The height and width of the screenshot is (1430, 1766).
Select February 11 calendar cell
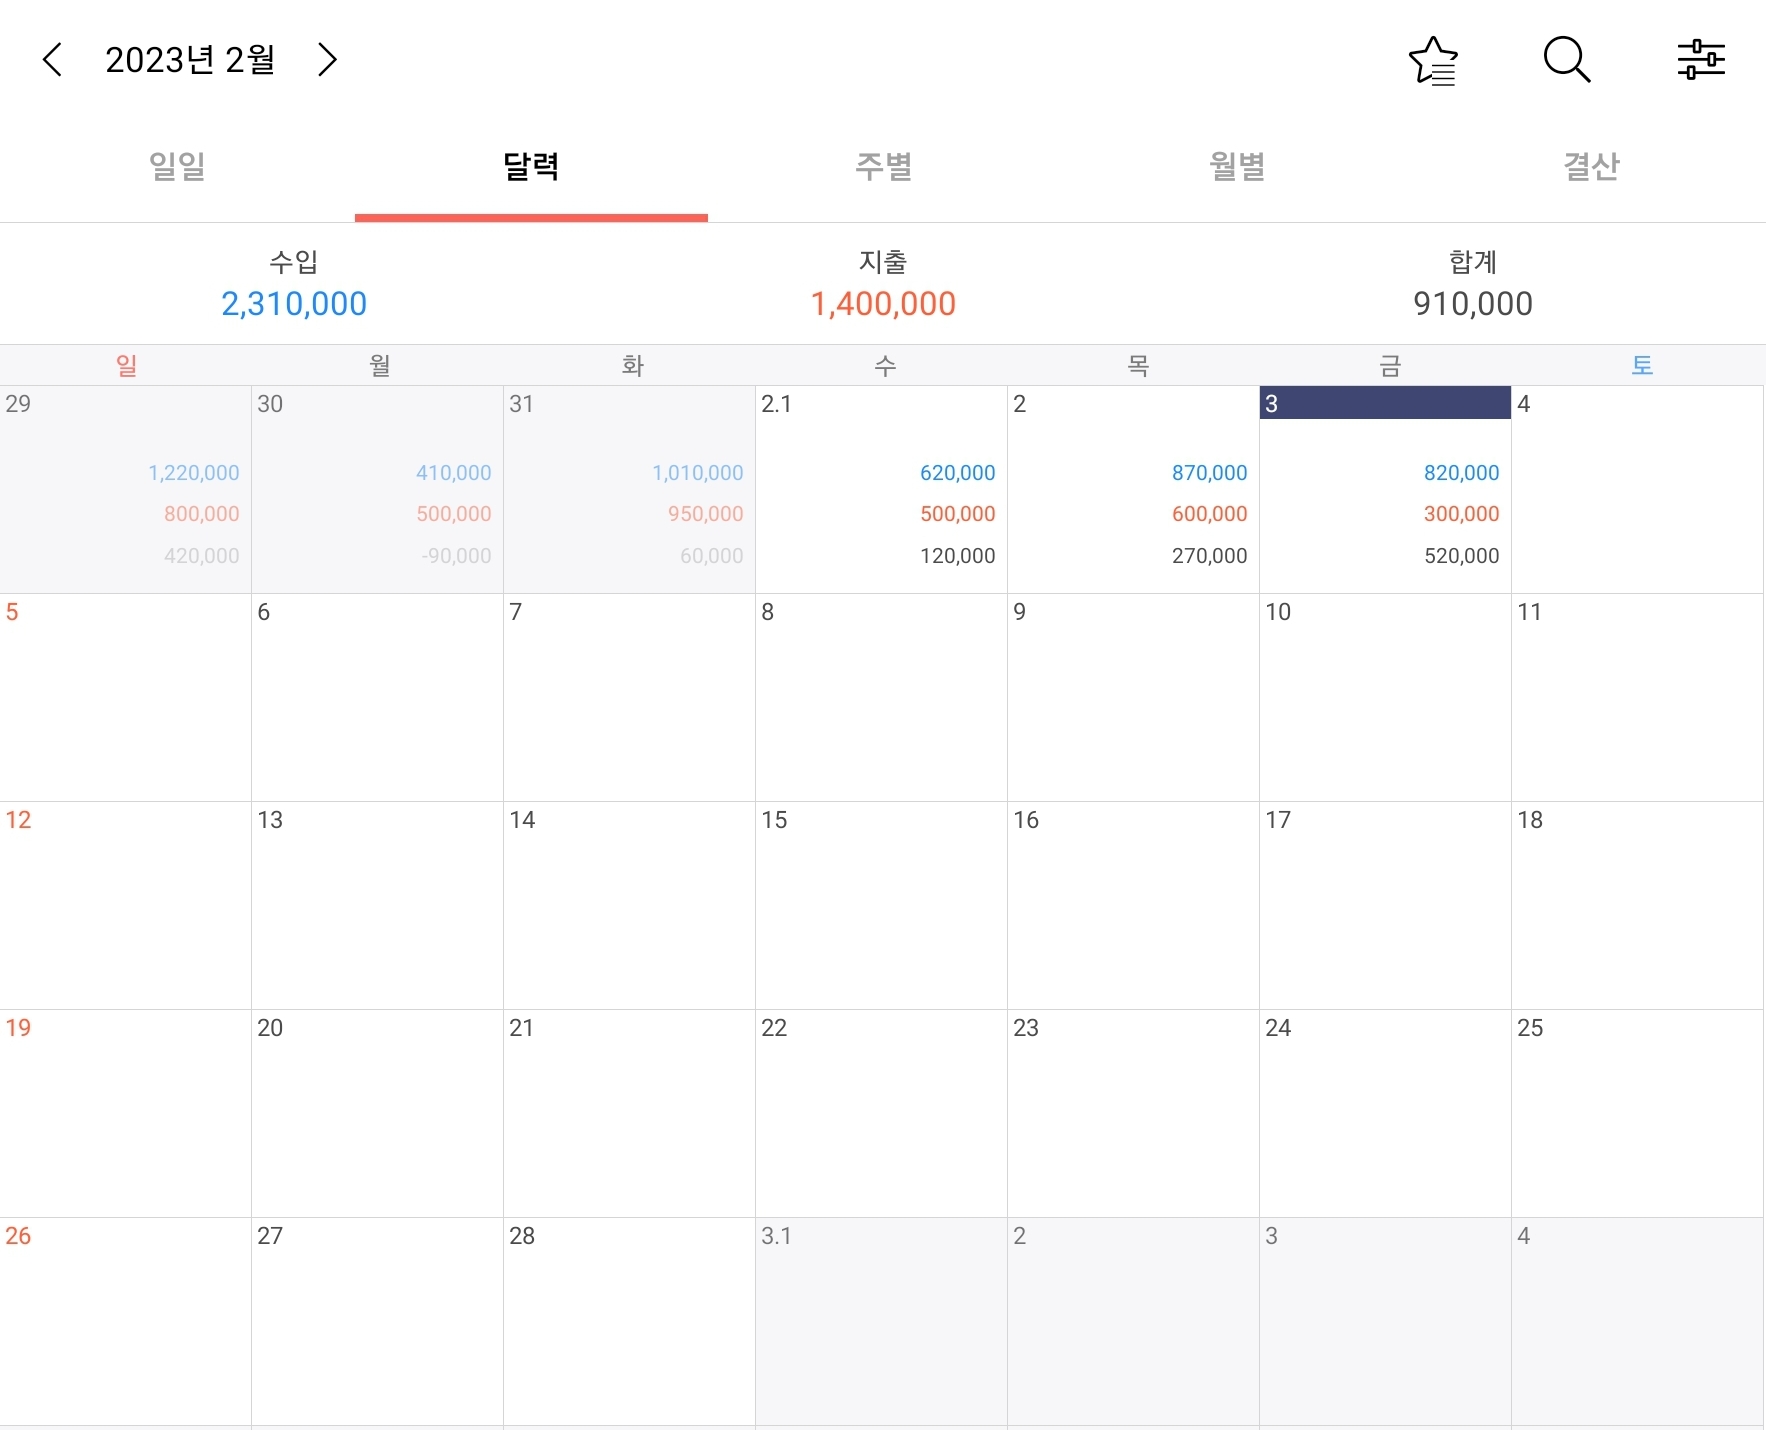[x=1637, y=698]
